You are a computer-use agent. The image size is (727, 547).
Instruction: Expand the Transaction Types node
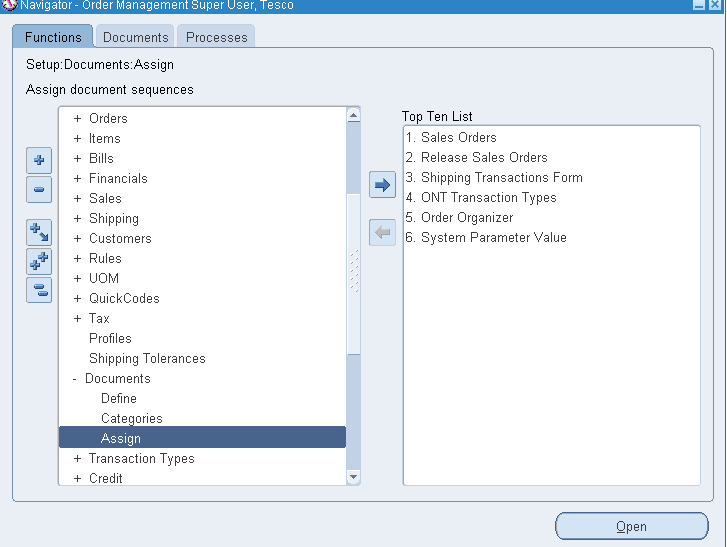tap(77, 459)
